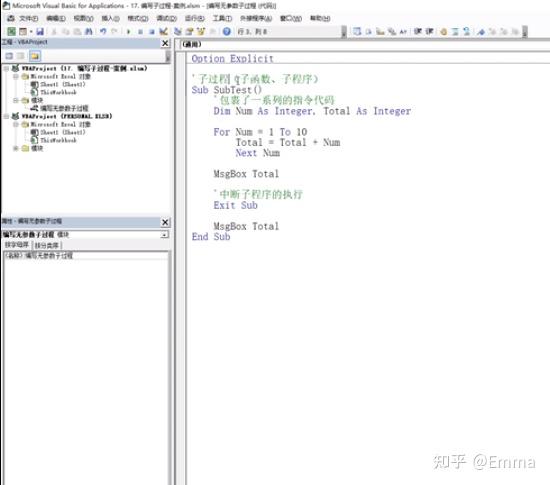
Task: Open the 插入 (Insert) menu
Action: [110, 18]
